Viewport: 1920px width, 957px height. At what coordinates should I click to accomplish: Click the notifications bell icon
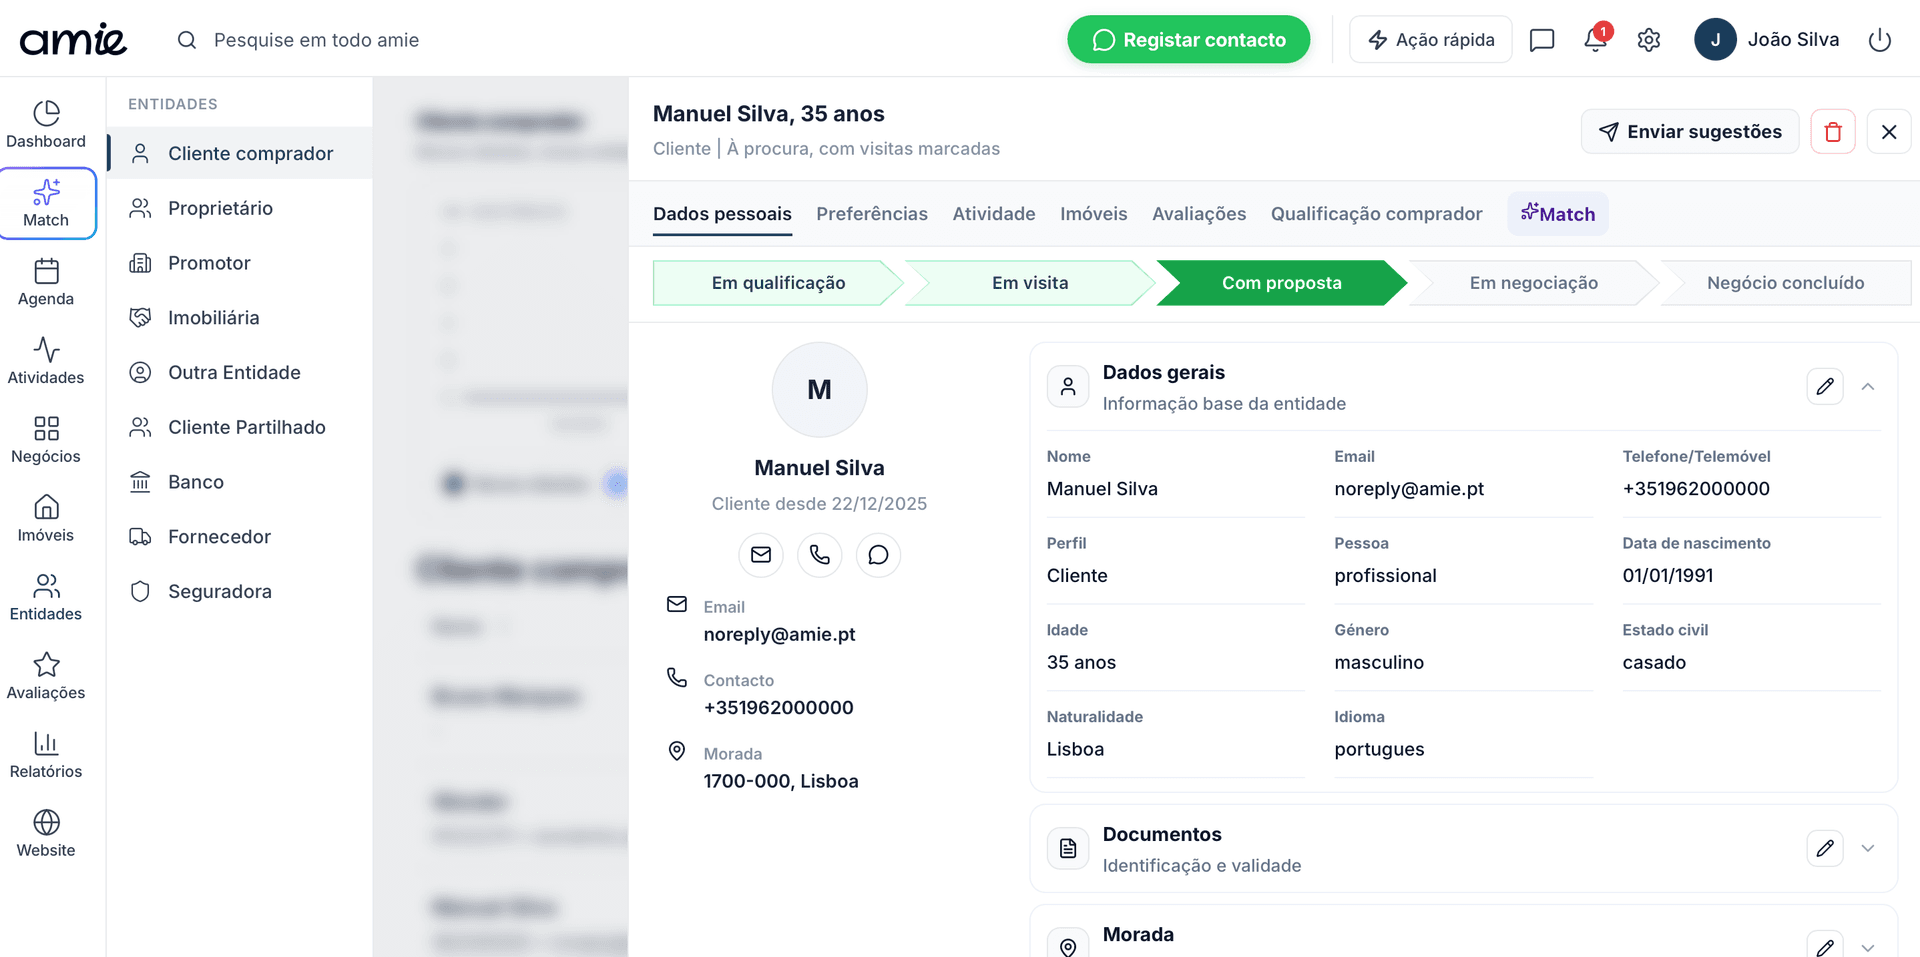pos(1595,40)
